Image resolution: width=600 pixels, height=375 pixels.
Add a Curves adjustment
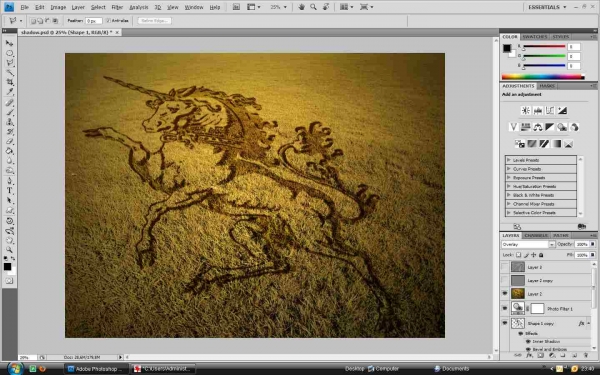pyautogui.click(x=550, y=111)
